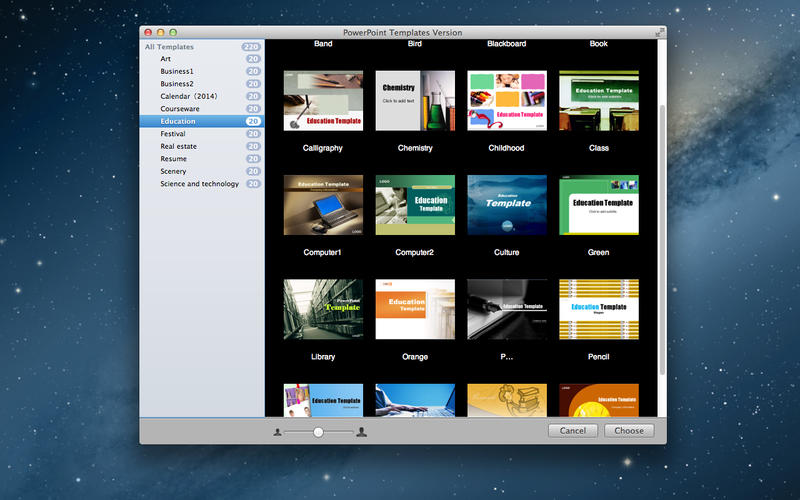This screenshot has height=500, width=800.
Task: Pick the Chemistry template thumbnail
Action: pyautogui.click(x=415, y=101)
